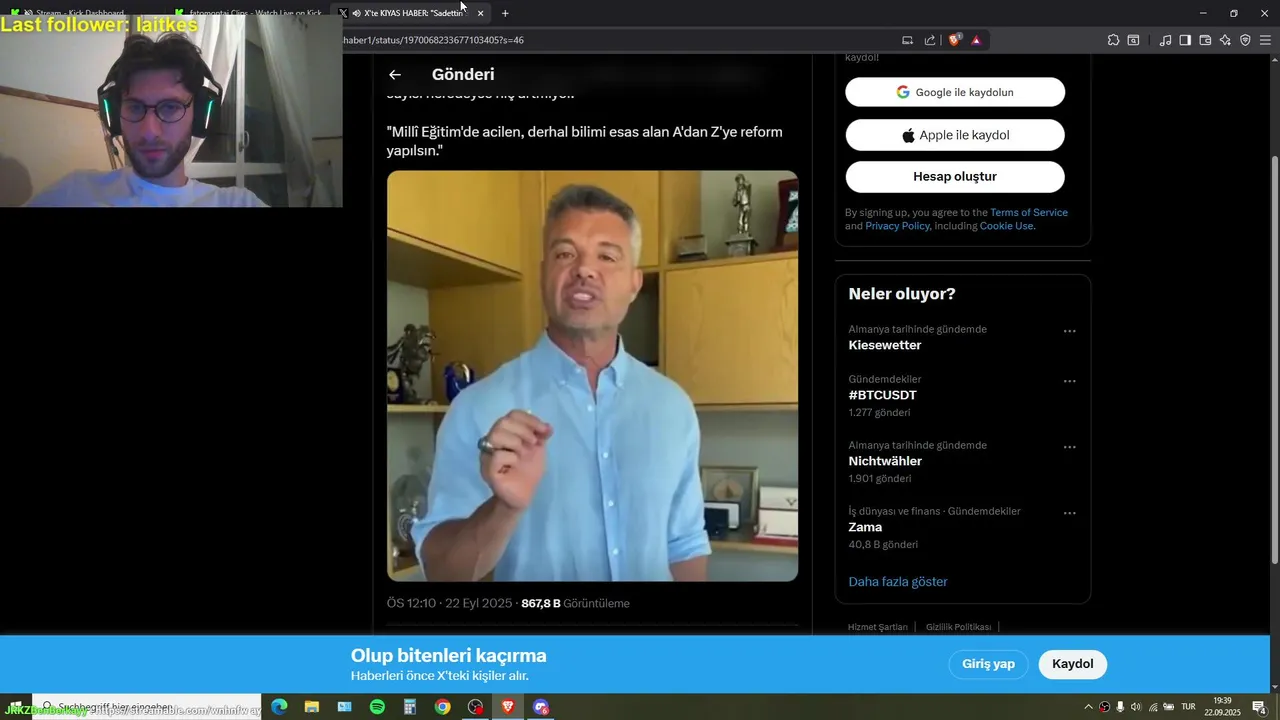
Task: Open Brave browser from taskbar
Action: 508,707
